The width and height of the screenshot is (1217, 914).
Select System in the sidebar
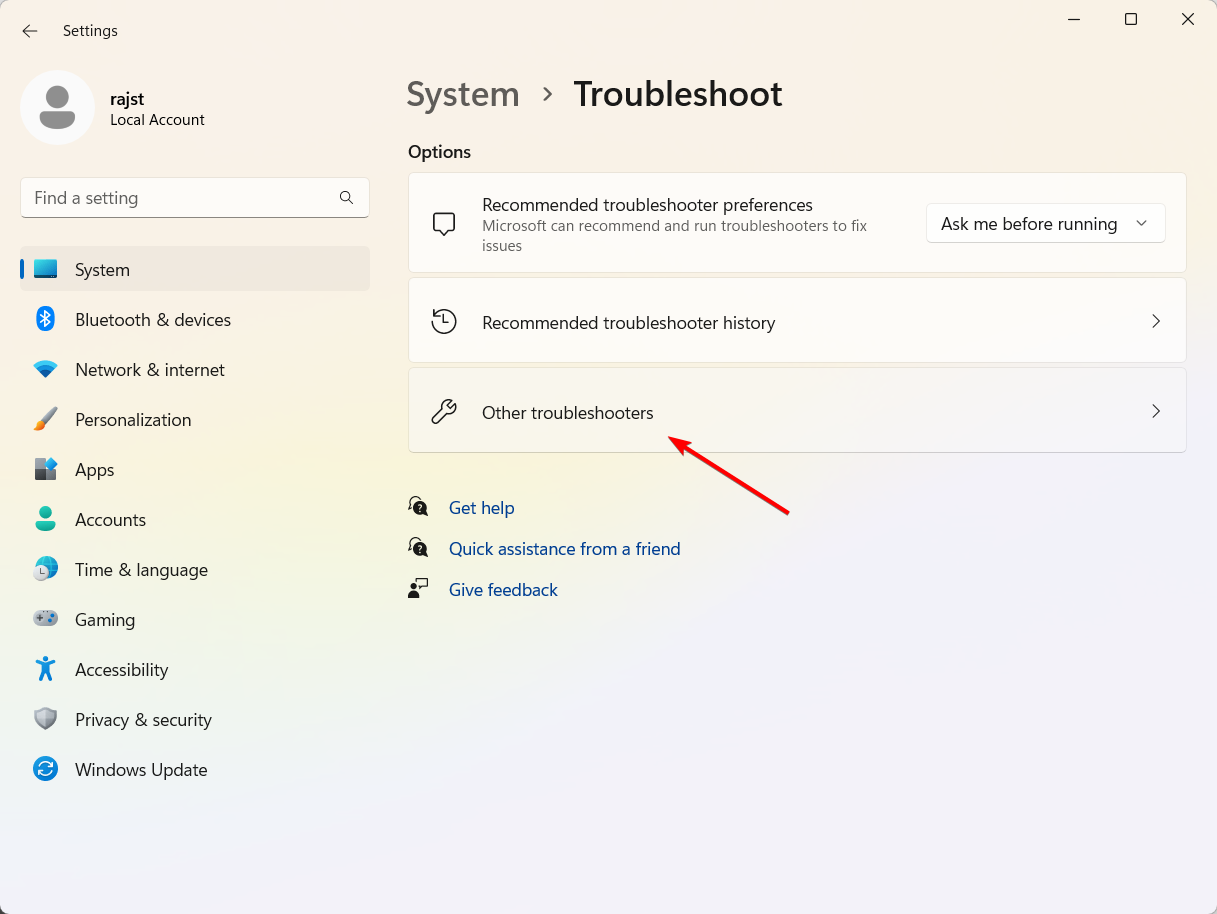pyautogui.click(x=195, y=269)
